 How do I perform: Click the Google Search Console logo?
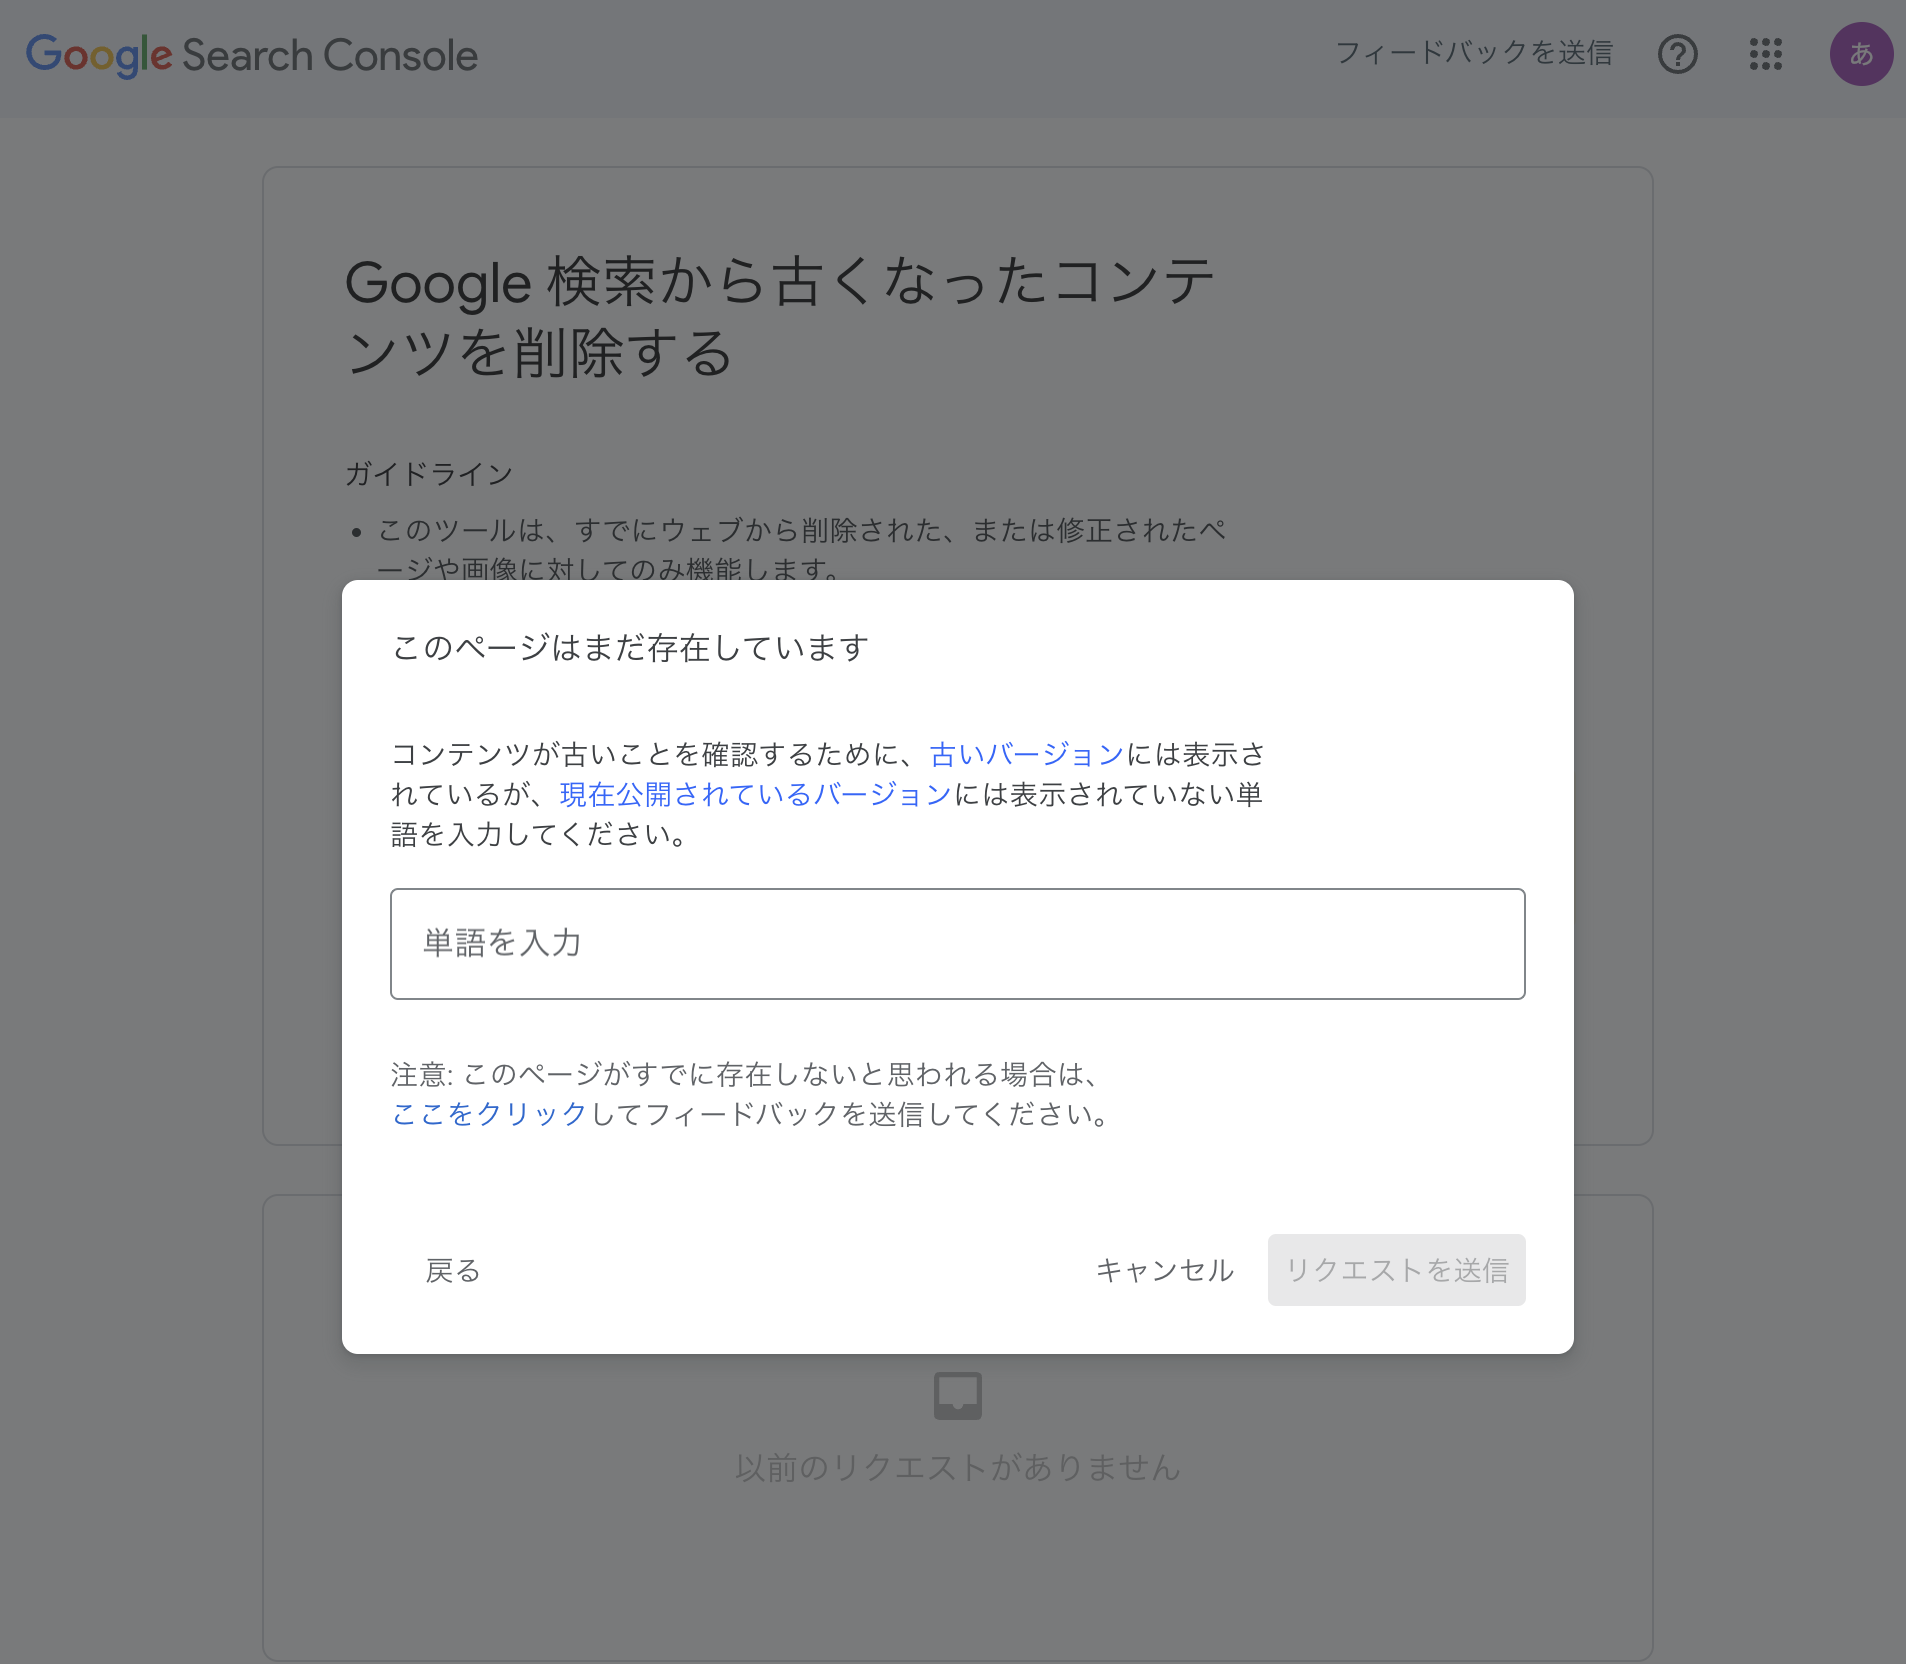[x=252, y=55]
